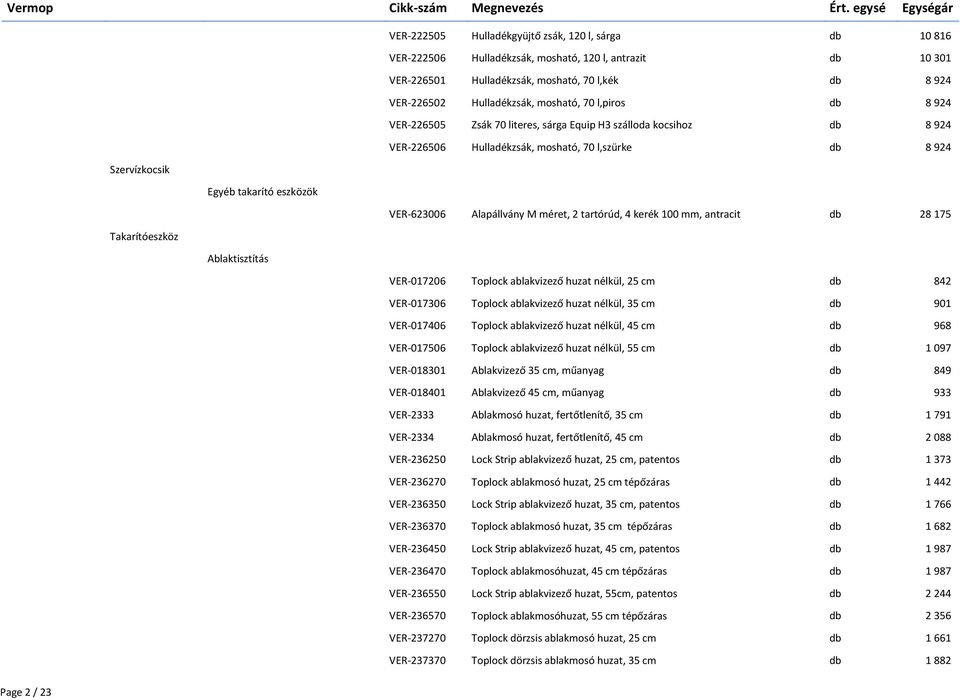Click "Ablakvizező 35 cm, műanyag" description

pyautogui.click(x=538, y=371)
